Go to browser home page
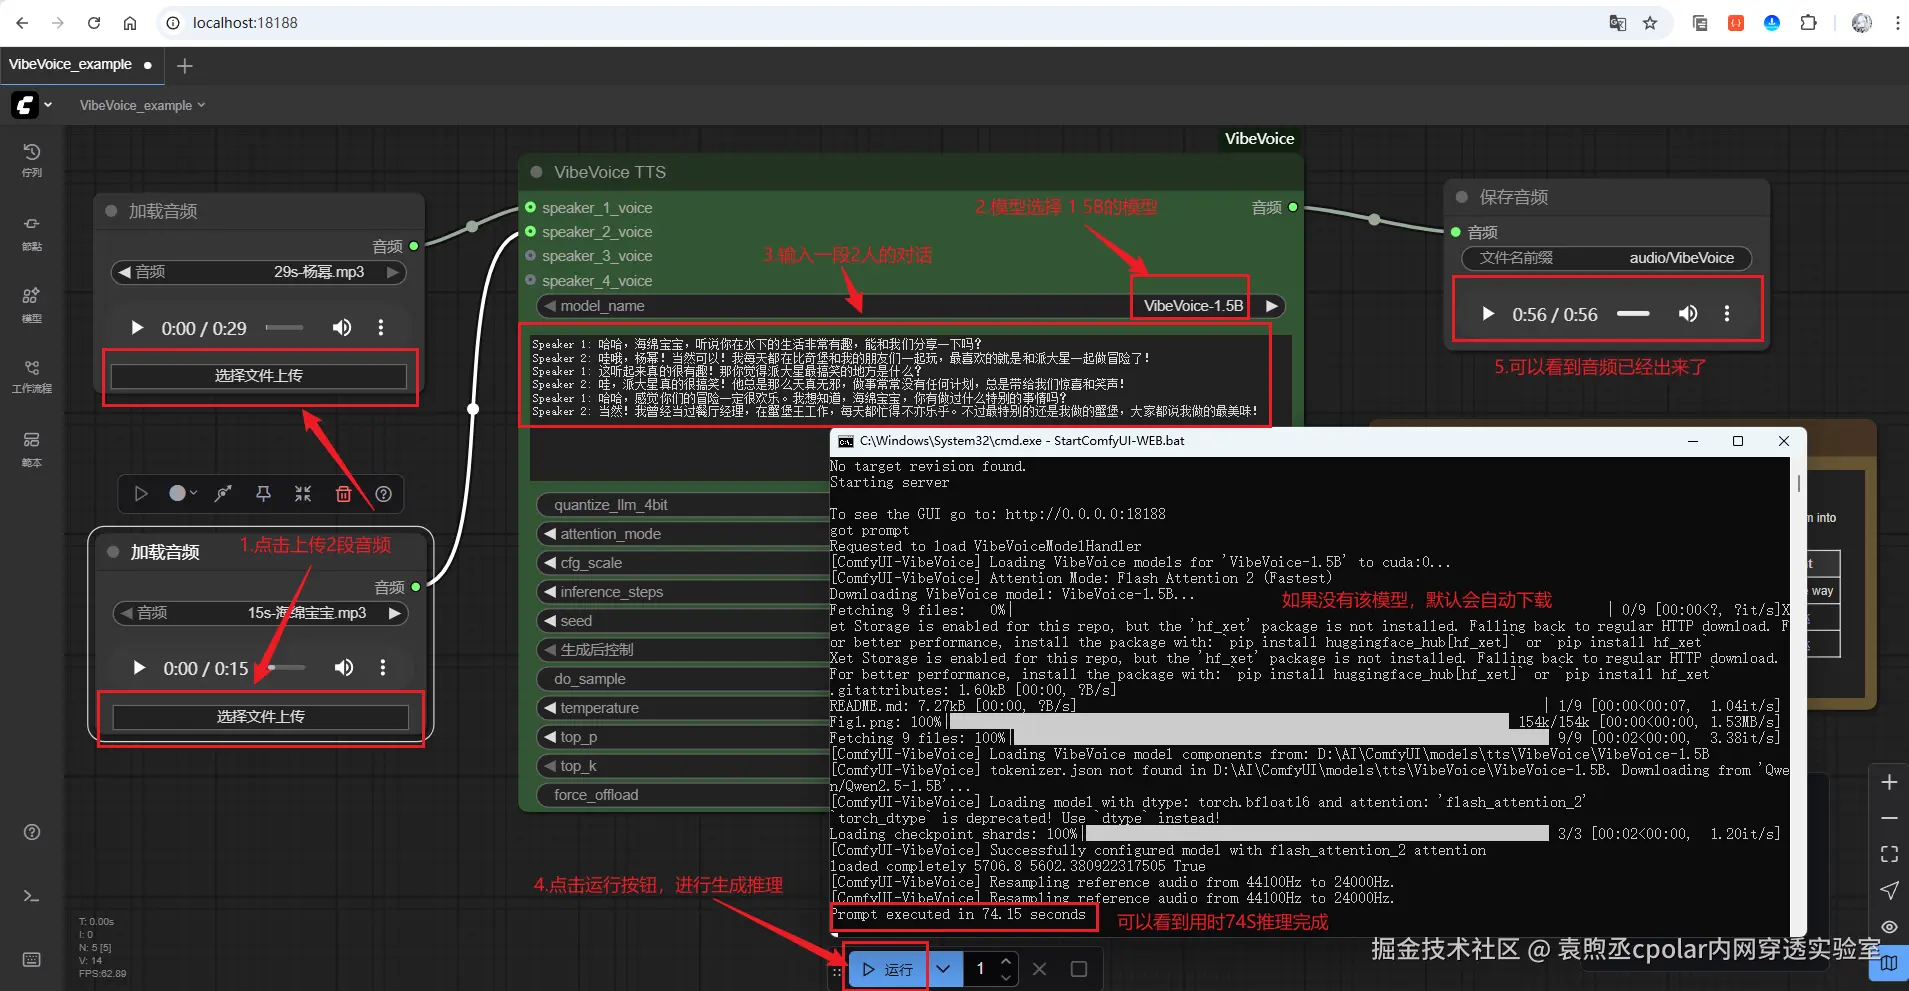1909x991 pixels. click(x=130, y=23)
